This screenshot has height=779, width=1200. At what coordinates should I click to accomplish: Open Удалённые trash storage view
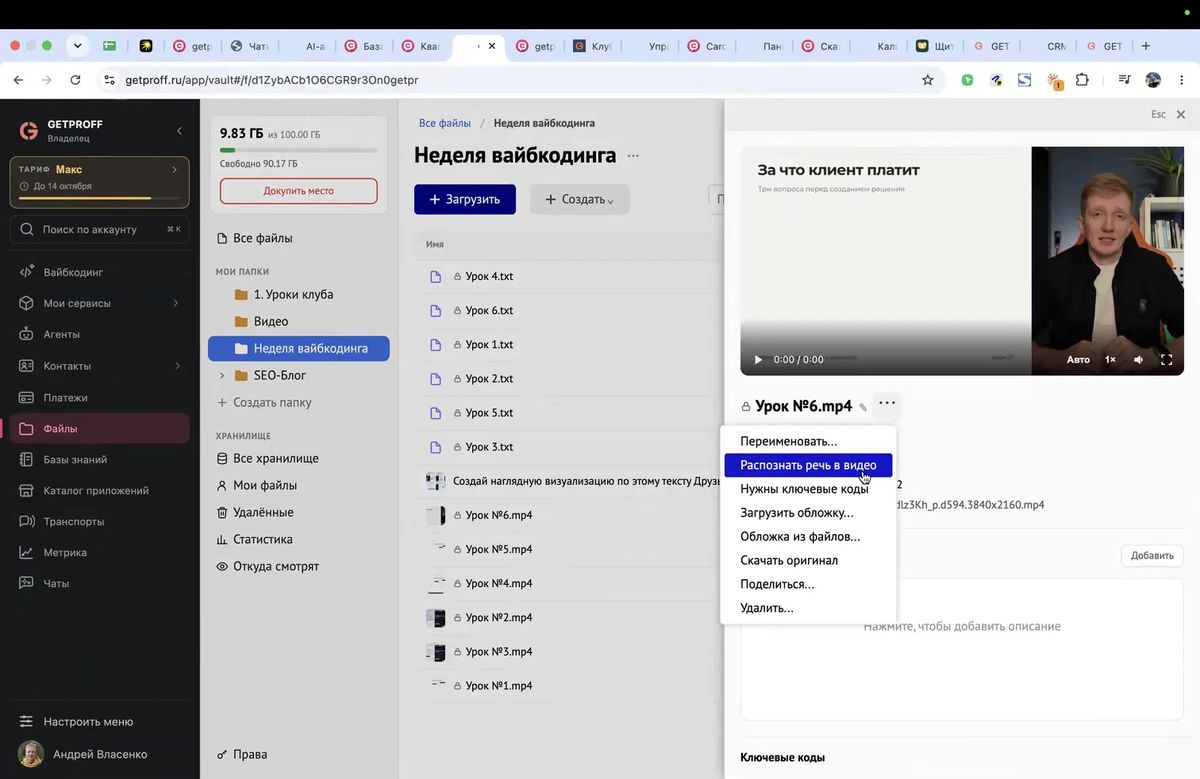click(x=263, y=512)
